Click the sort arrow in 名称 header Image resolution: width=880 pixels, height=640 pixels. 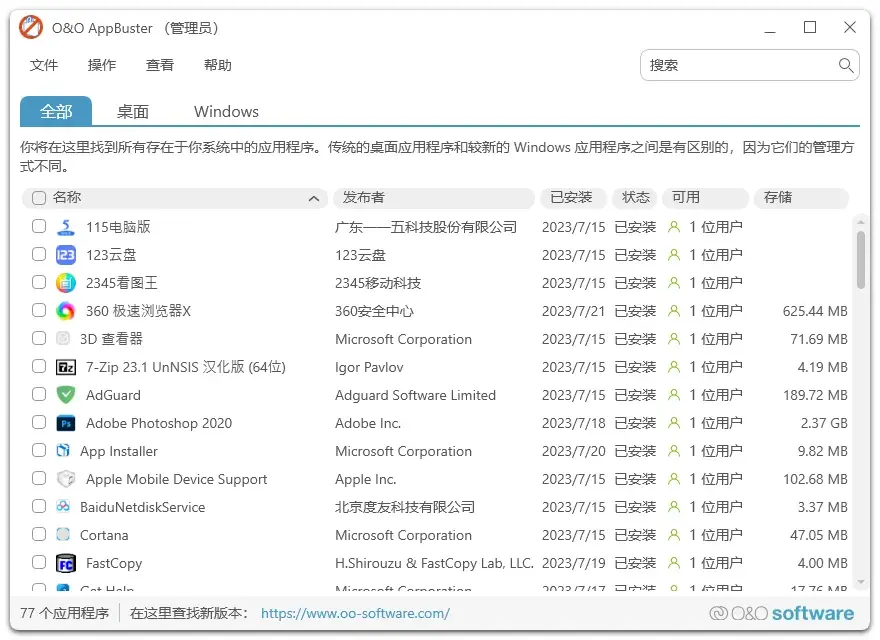[314, 198]
